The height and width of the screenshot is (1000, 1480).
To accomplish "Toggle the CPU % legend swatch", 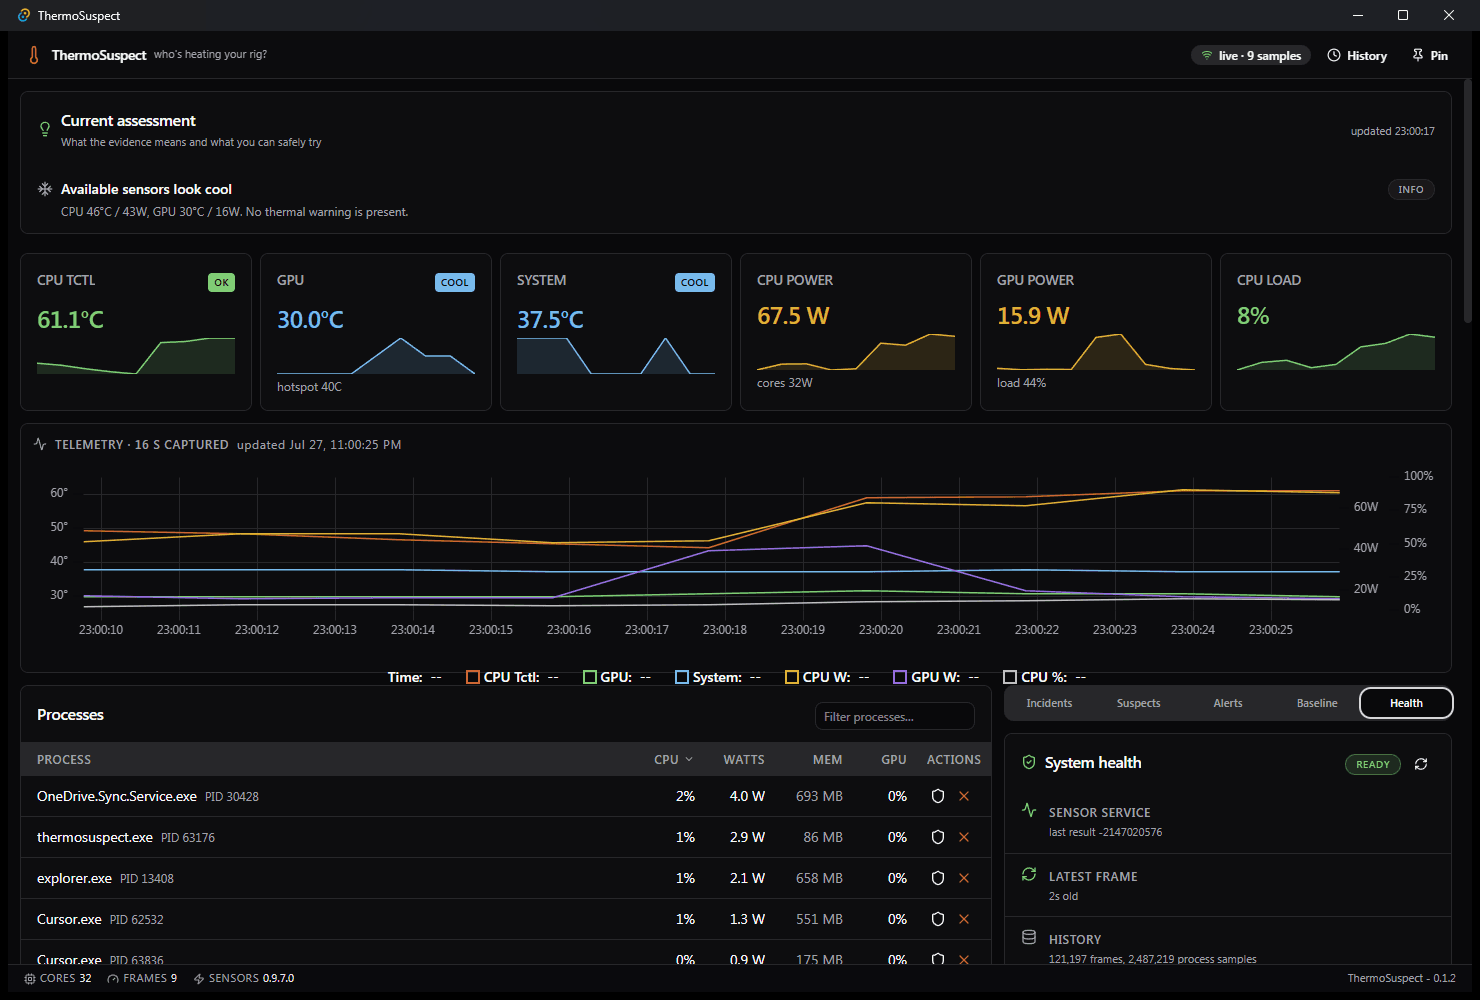I will click(1010, 677).
